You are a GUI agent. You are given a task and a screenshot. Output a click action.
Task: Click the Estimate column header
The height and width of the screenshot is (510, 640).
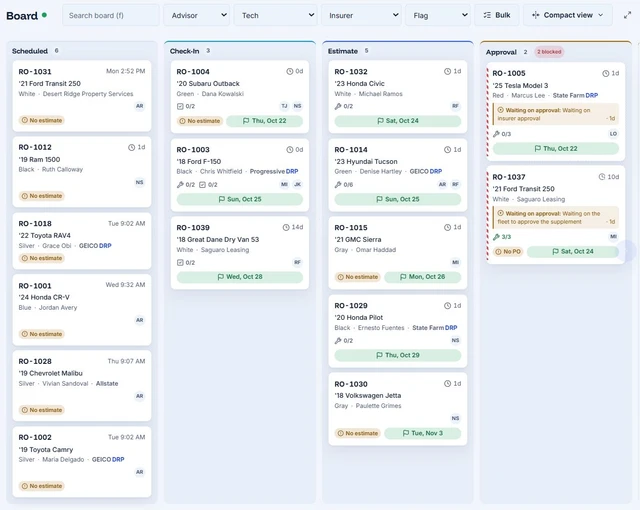(x=343, y=51)
